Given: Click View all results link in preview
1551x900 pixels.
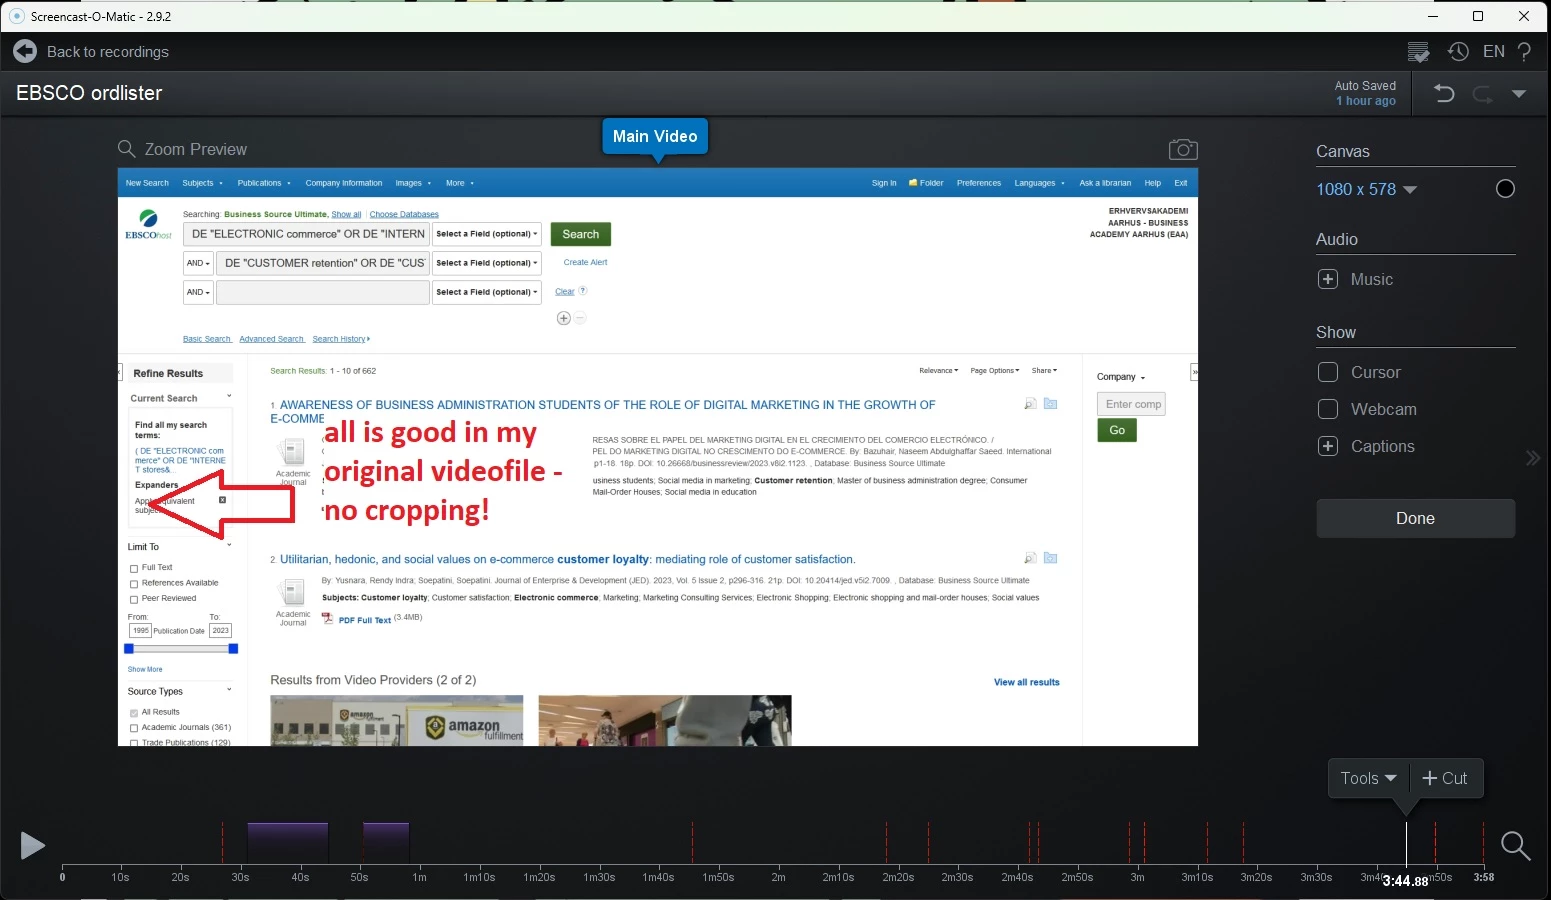Looking at the screenshot, I should (x=1026, y=682).
